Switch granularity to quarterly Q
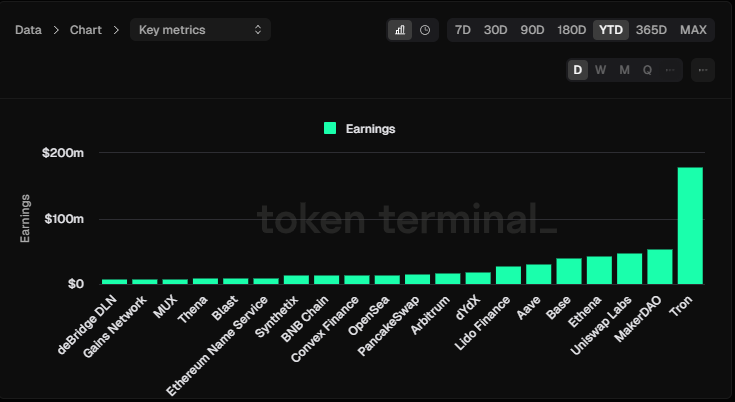735x402 pixels. 647,70
